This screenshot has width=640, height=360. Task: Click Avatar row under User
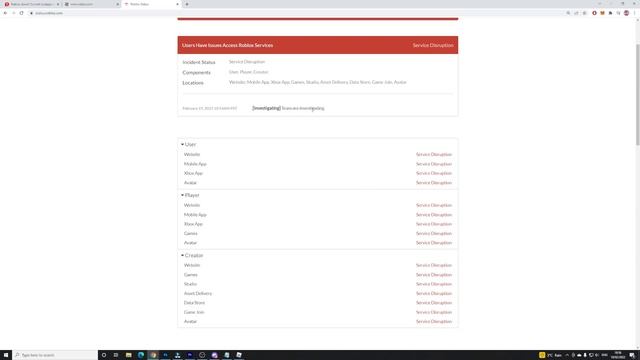[318, 183]
